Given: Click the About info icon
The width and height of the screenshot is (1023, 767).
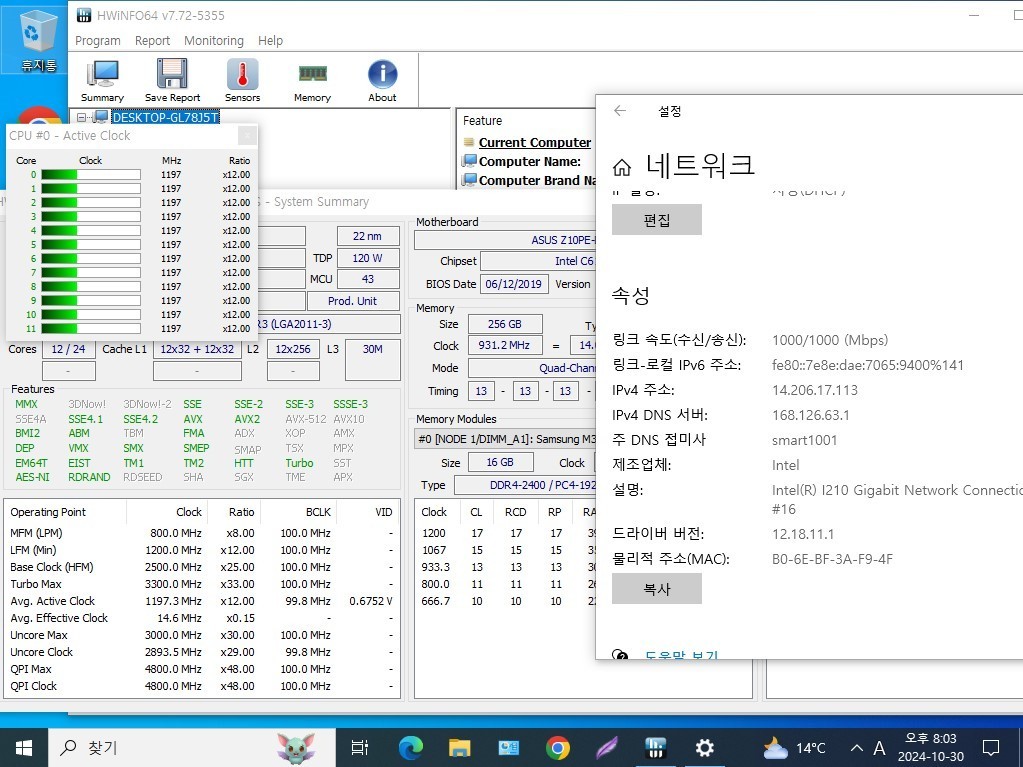Looking at the screenshot, I should click(x=382, y=80).
